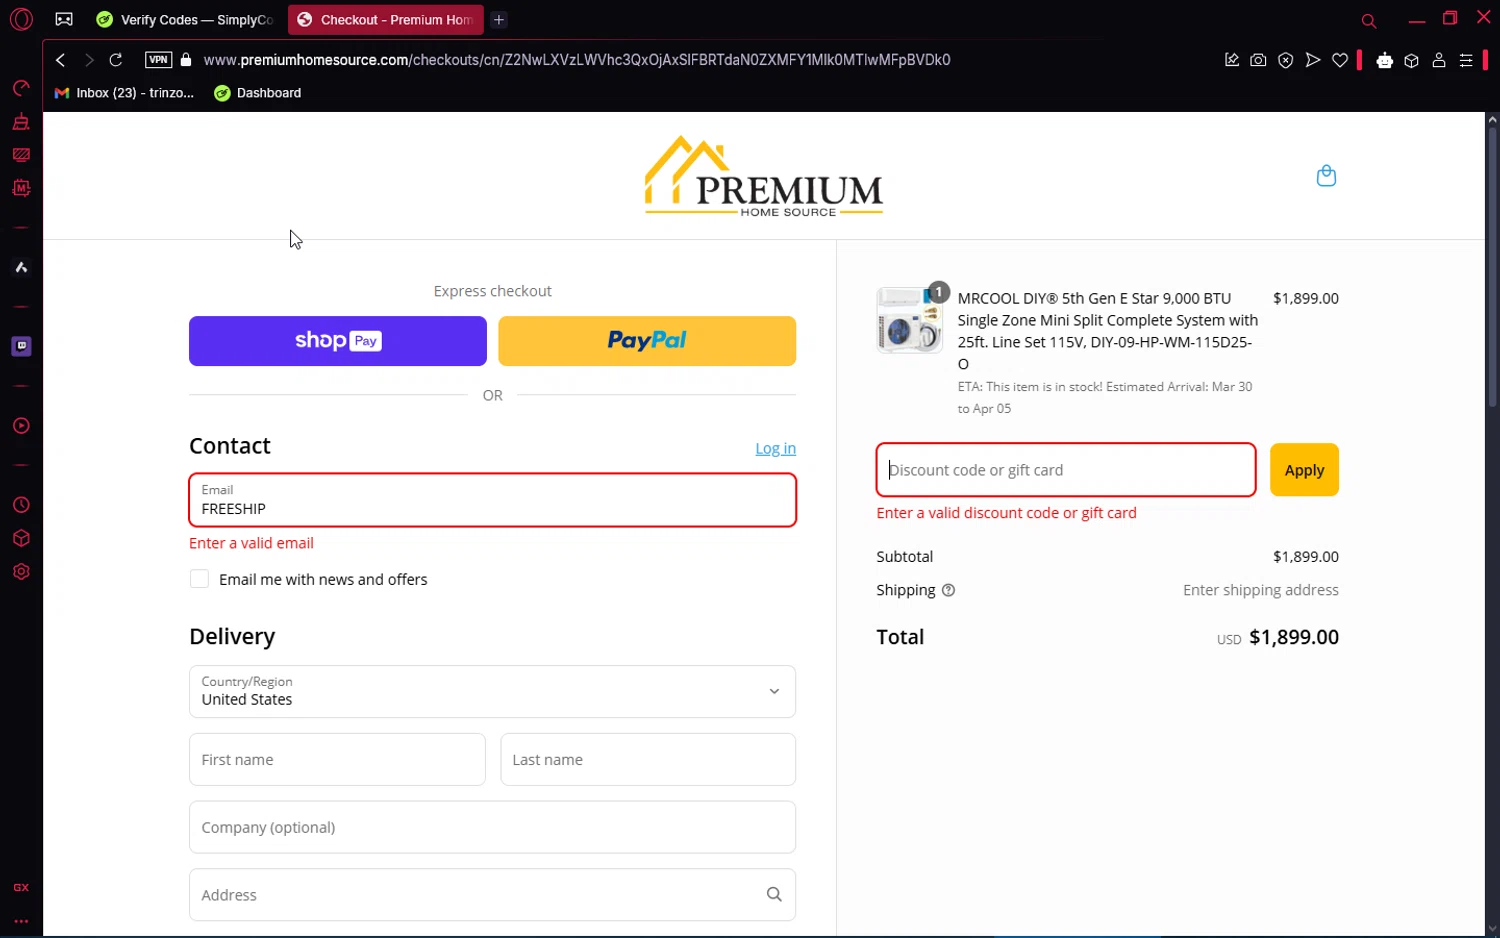Click the Premium Home Source logo
The height and width of the screenshot is (938, 1500).
(763, 176)
